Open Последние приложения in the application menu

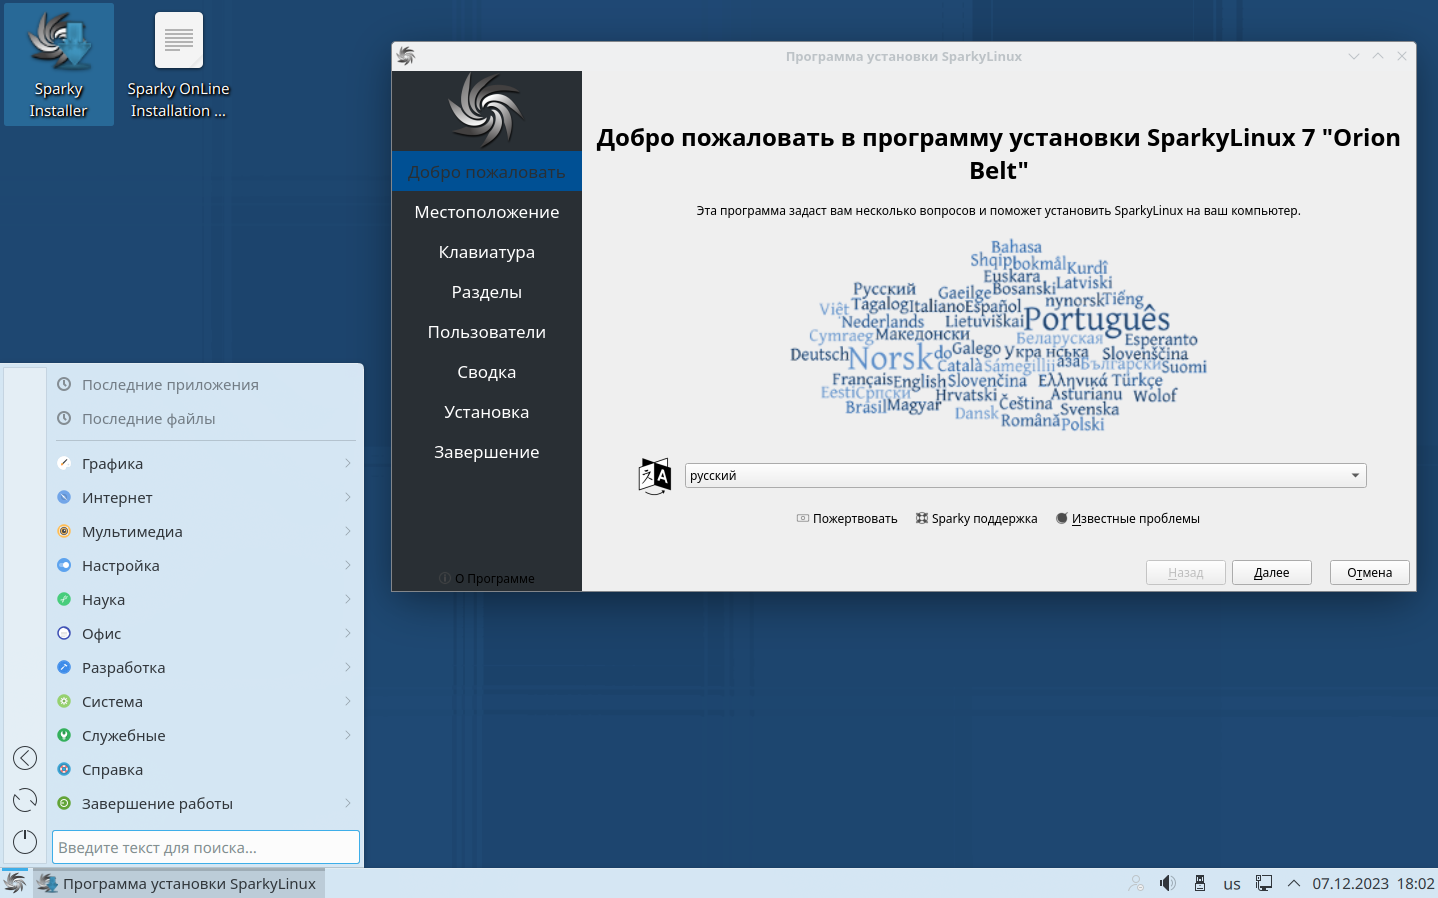[205, 385]
